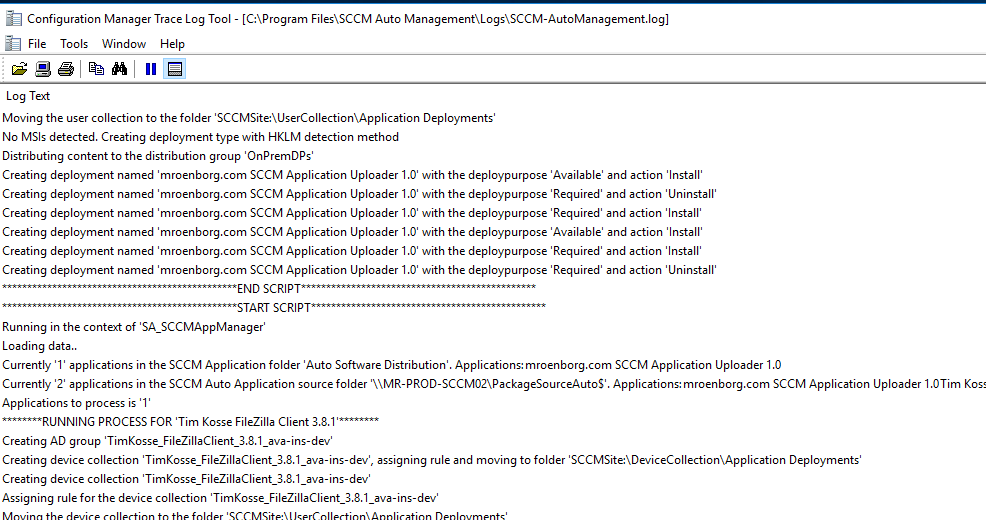This screenshot has width=986, height=520.
Task: Select the 'Running in the context of' line
Action: click(134, 327)
